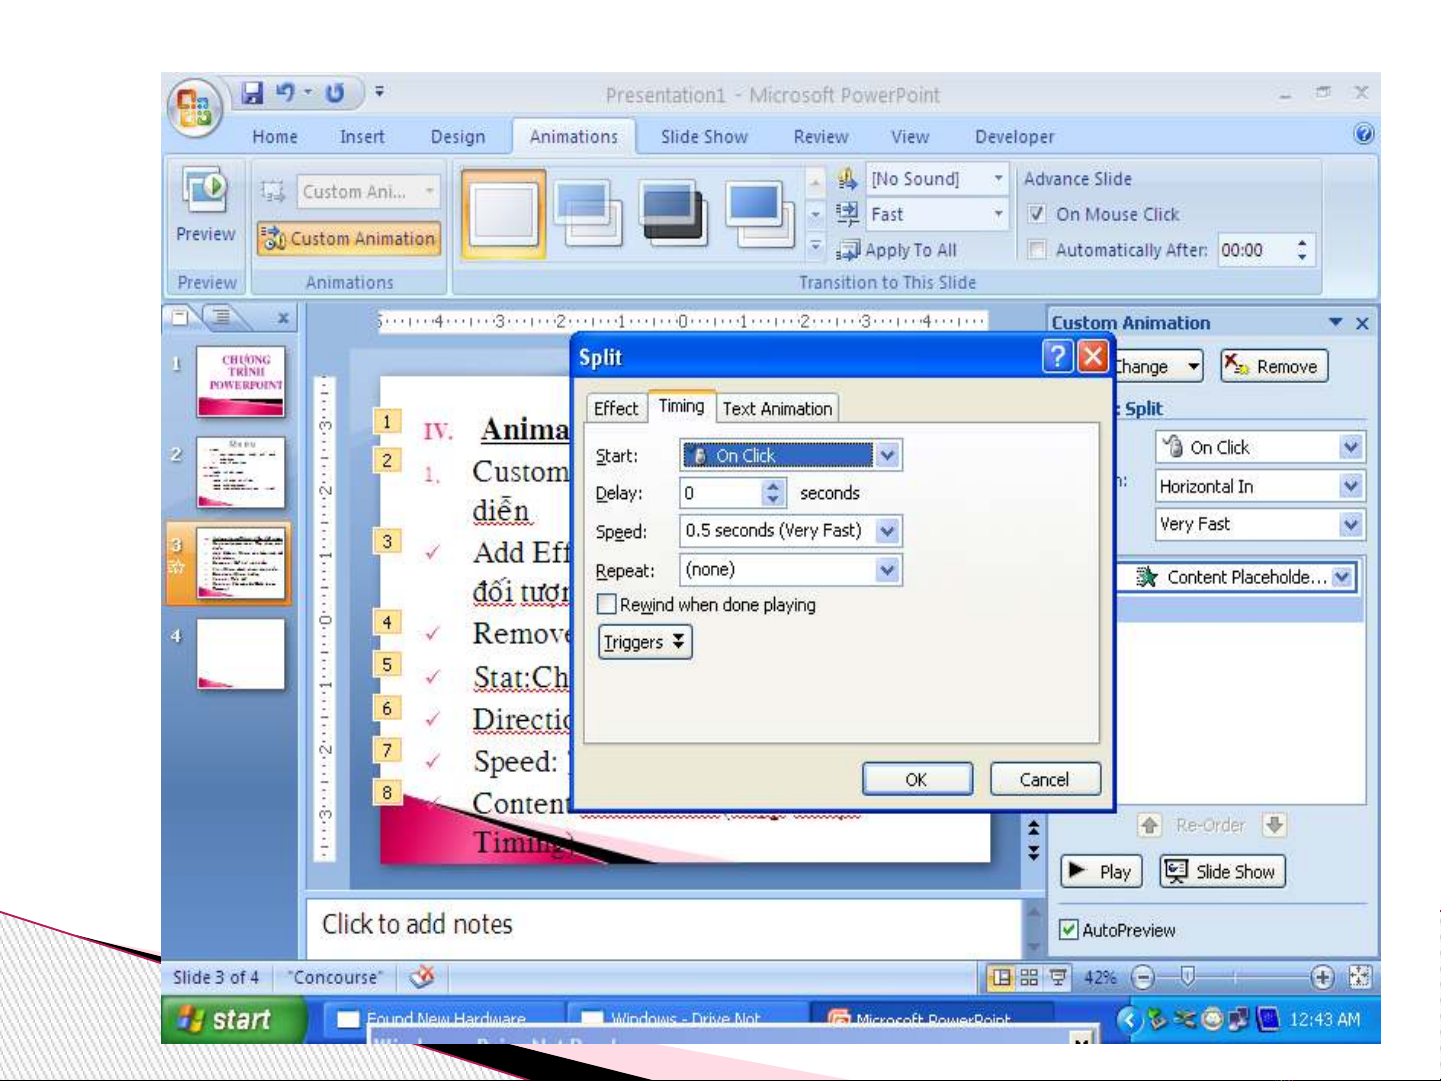Switch to Normal view in status bar
This screenshot has height=1081, width=1441.
pyautogui.click(x=1001, y=977)
